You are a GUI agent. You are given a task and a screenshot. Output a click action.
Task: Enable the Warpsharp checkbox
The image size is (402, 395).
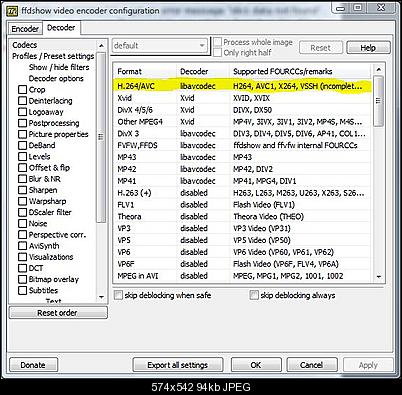(x=22, y=201)
